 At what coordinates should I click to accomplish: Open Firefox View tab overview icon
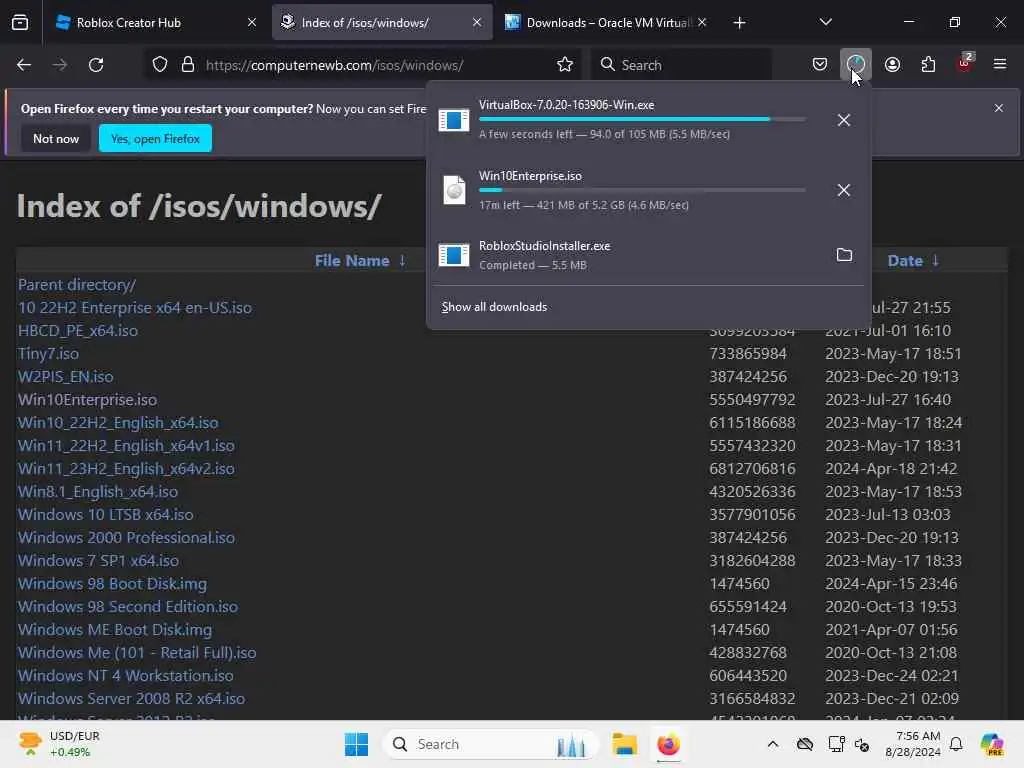tap(20, 23)
